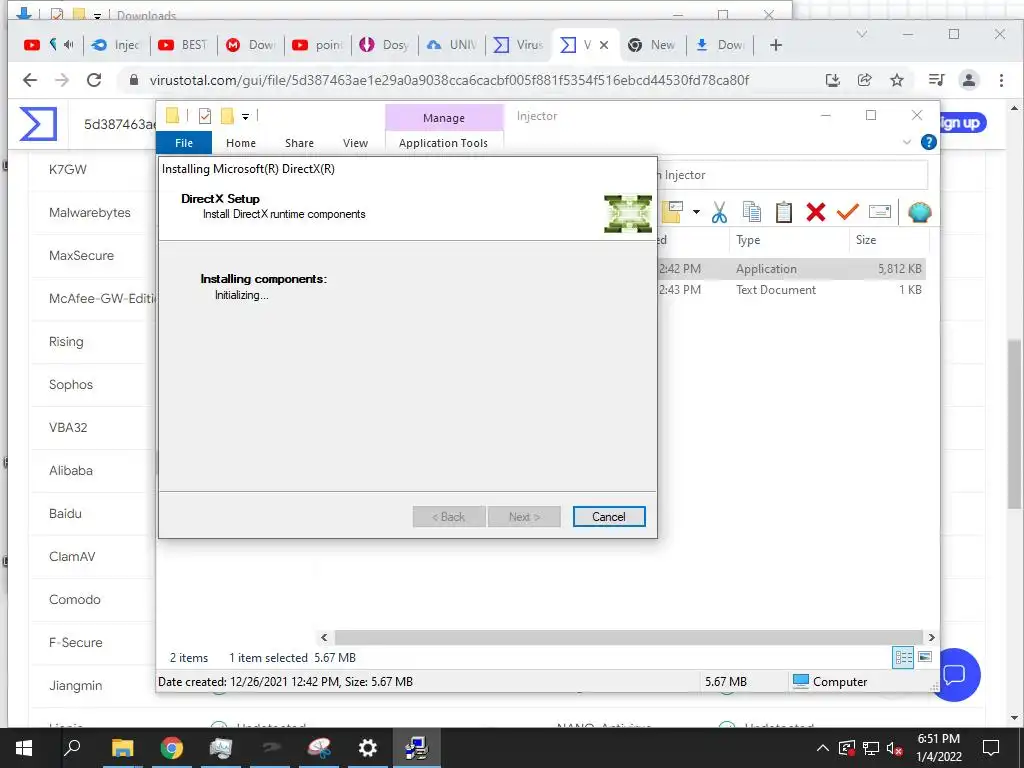Click the properties checkmark icon in Injector title bar
Viewport: 1024px width, 768px height.
tap(205, 116)
